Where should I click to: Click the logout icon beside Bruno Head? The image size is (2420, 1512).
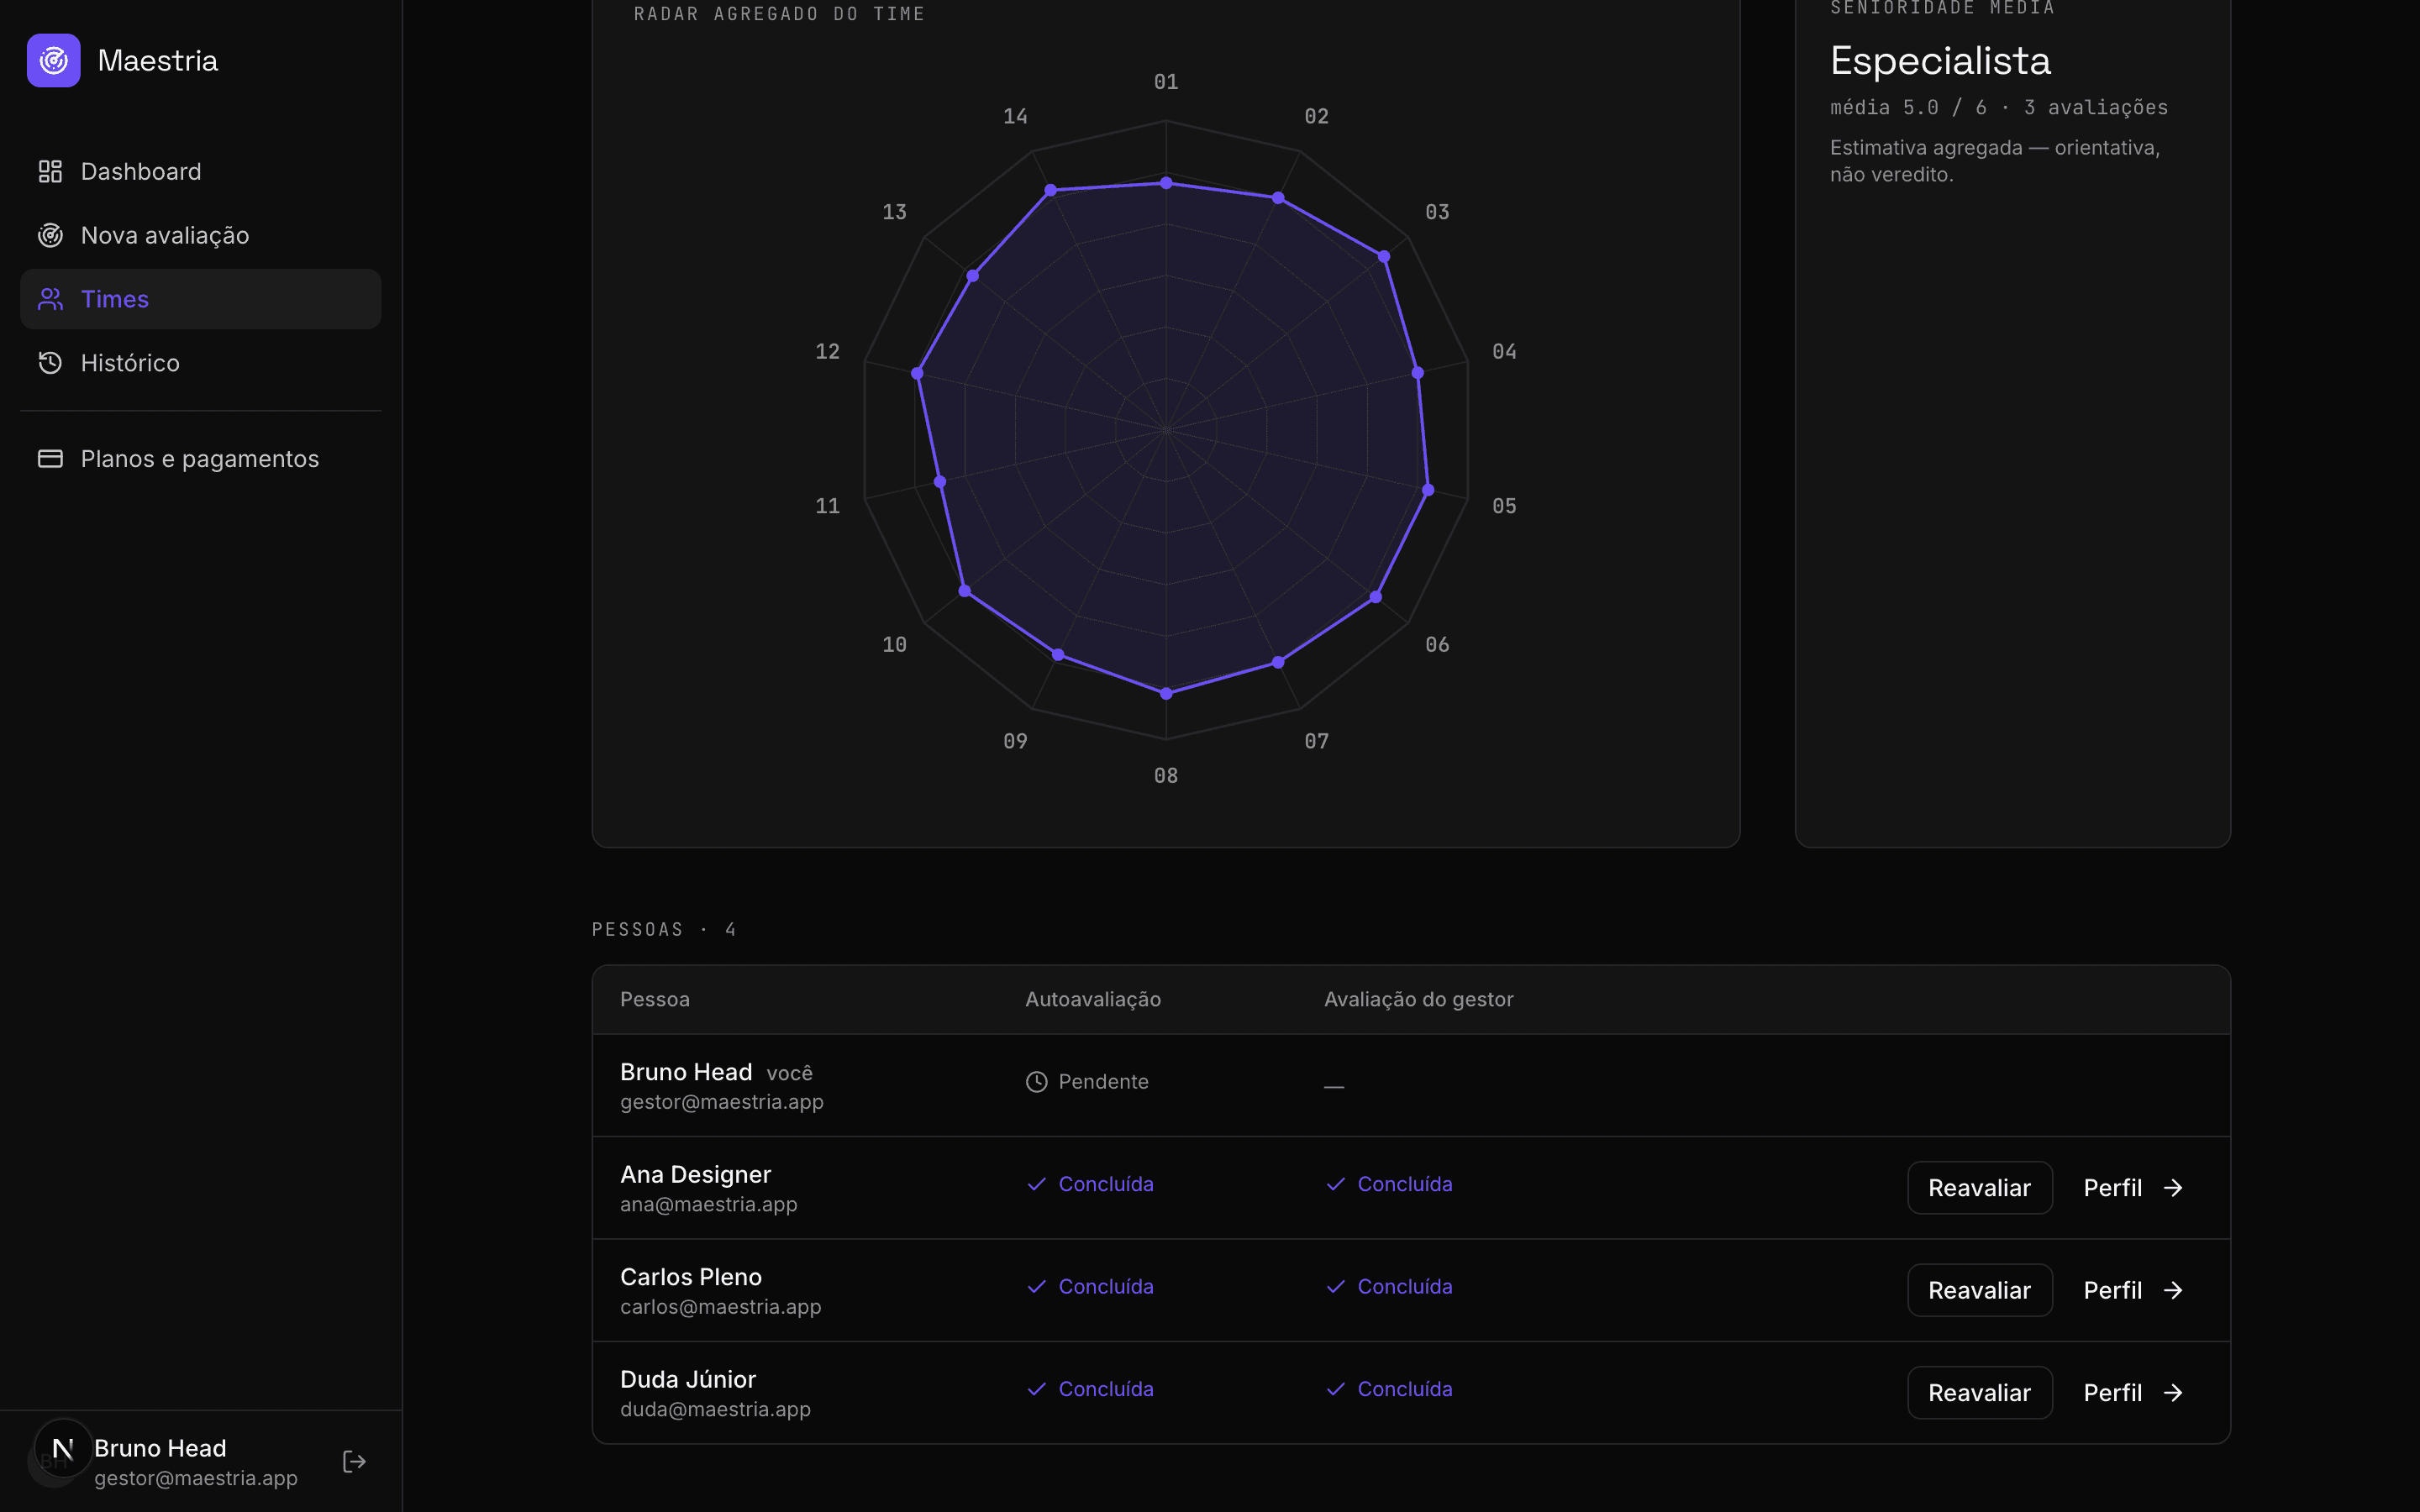point(354,1462)
